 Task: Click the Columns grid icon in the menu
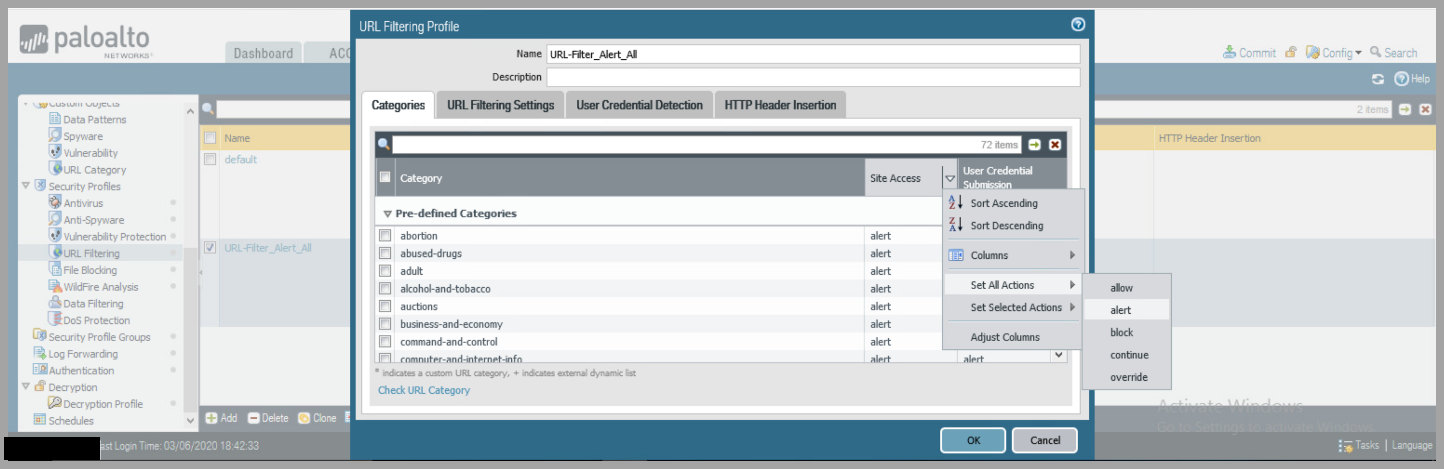(x=955, y=255)
